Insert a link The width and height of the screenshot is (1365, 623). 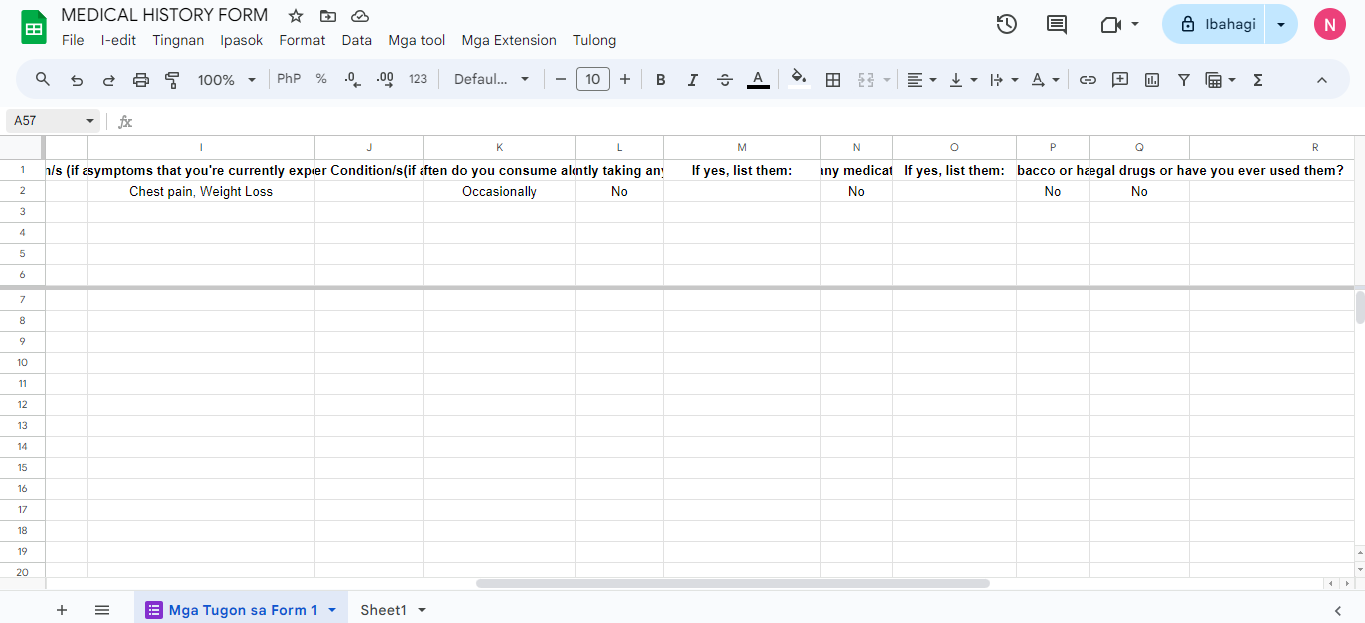[1088, 79]
